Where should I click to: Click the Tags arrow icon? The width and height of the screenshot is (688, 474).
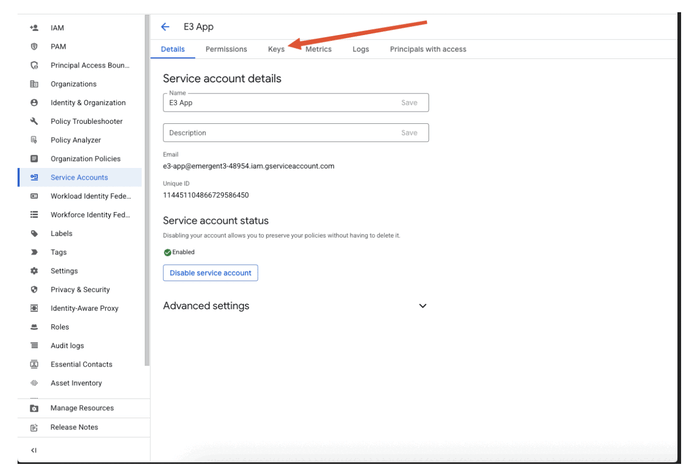tap(34, 252)
